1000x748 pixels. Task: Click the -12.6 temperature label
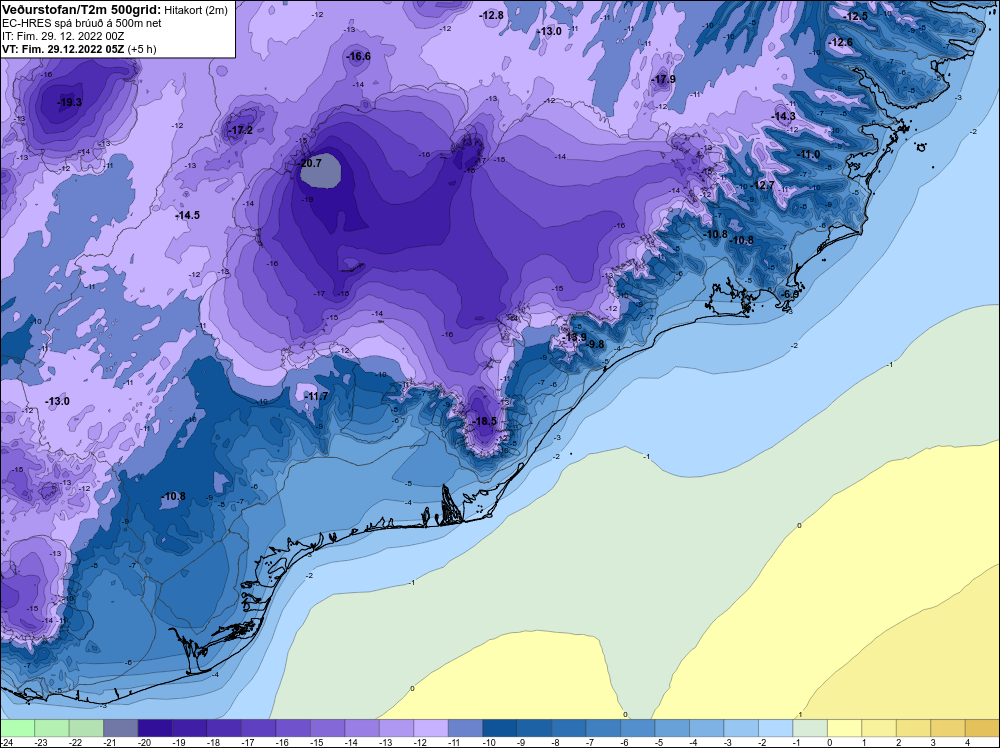(x=841, y=42)
